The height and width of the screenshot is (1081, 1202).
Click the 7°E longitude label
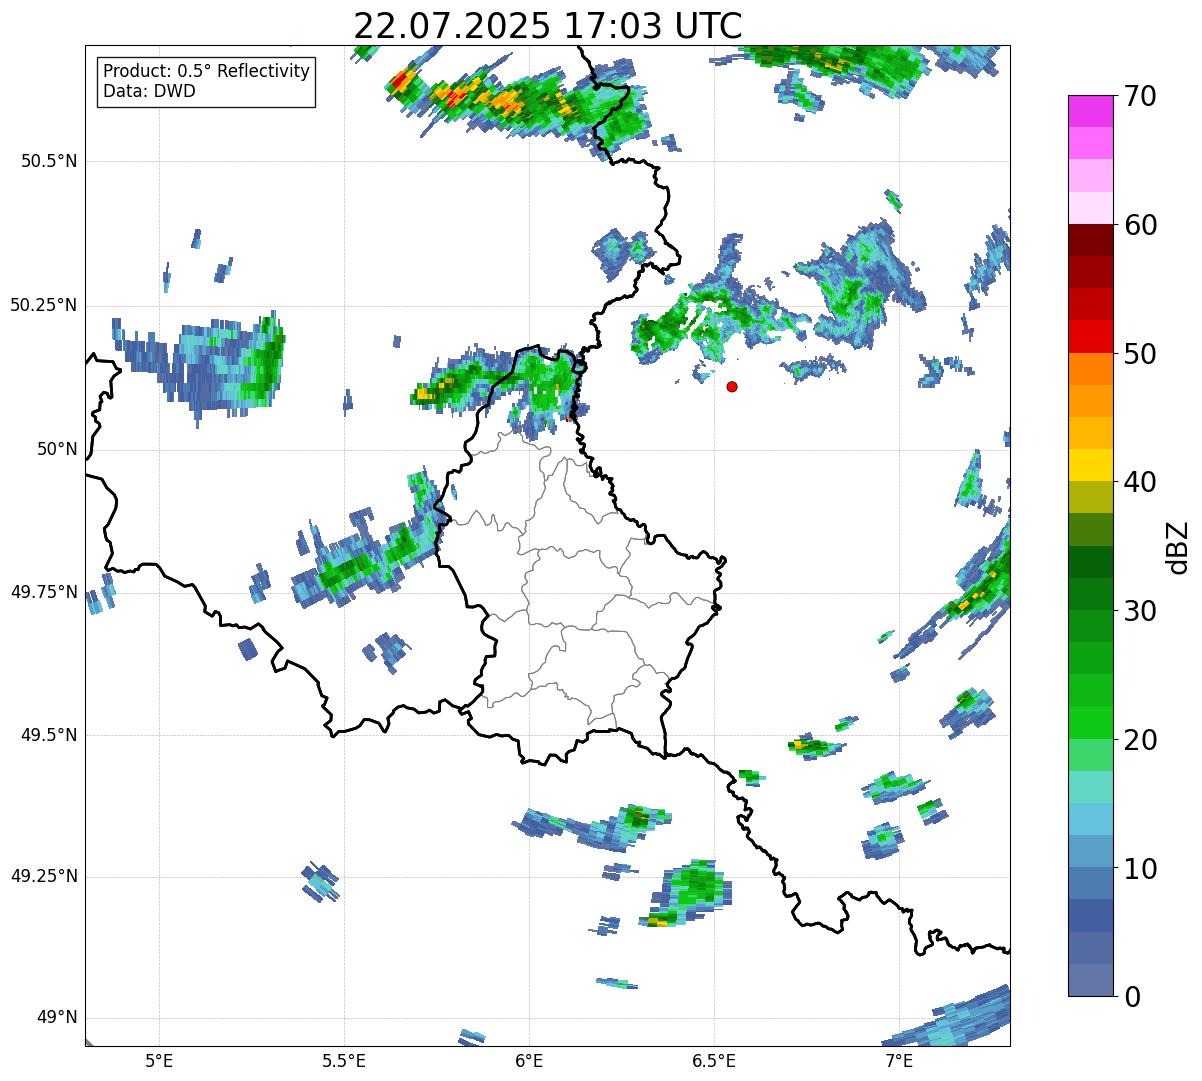[x=899, y=1060]
